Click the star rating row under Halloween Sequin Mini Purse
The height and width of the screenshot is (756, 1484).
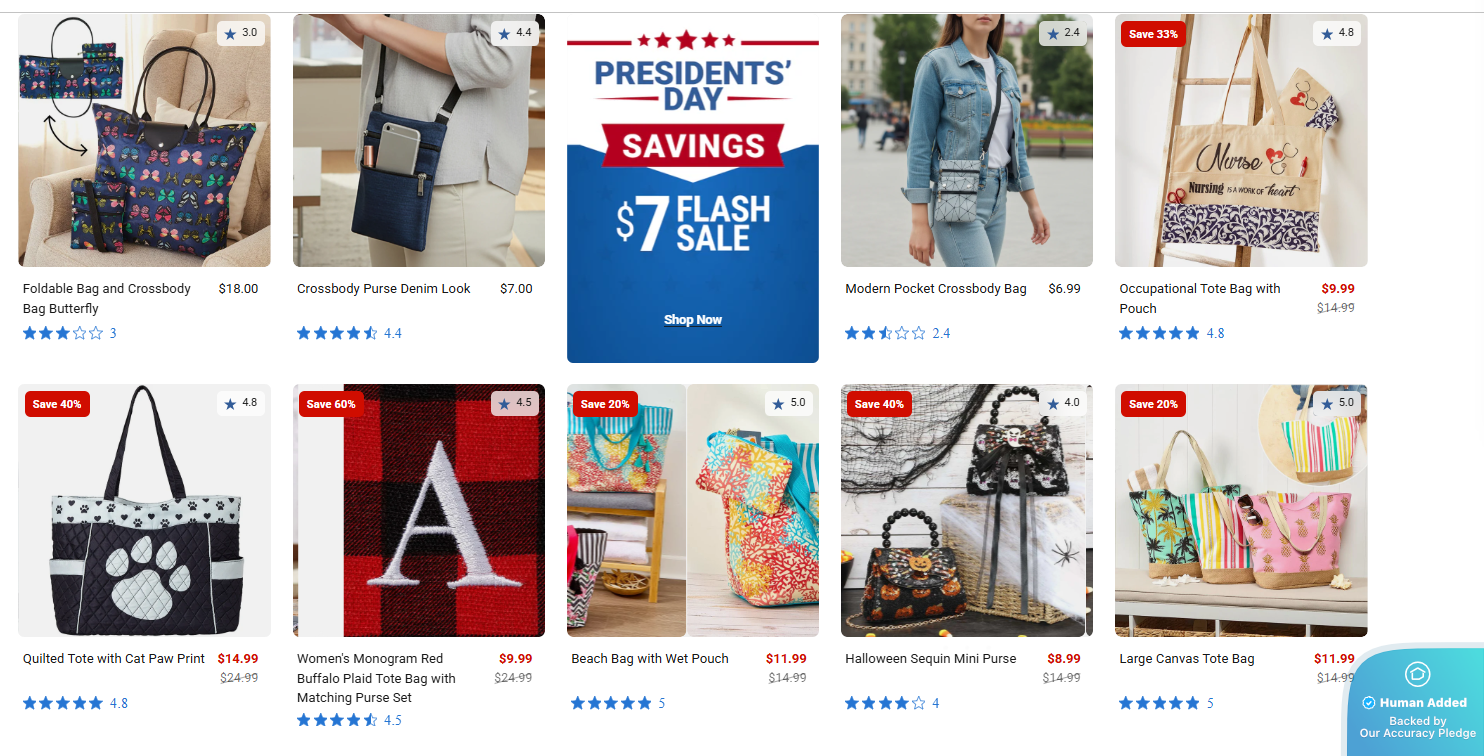[x=892, y=703]
